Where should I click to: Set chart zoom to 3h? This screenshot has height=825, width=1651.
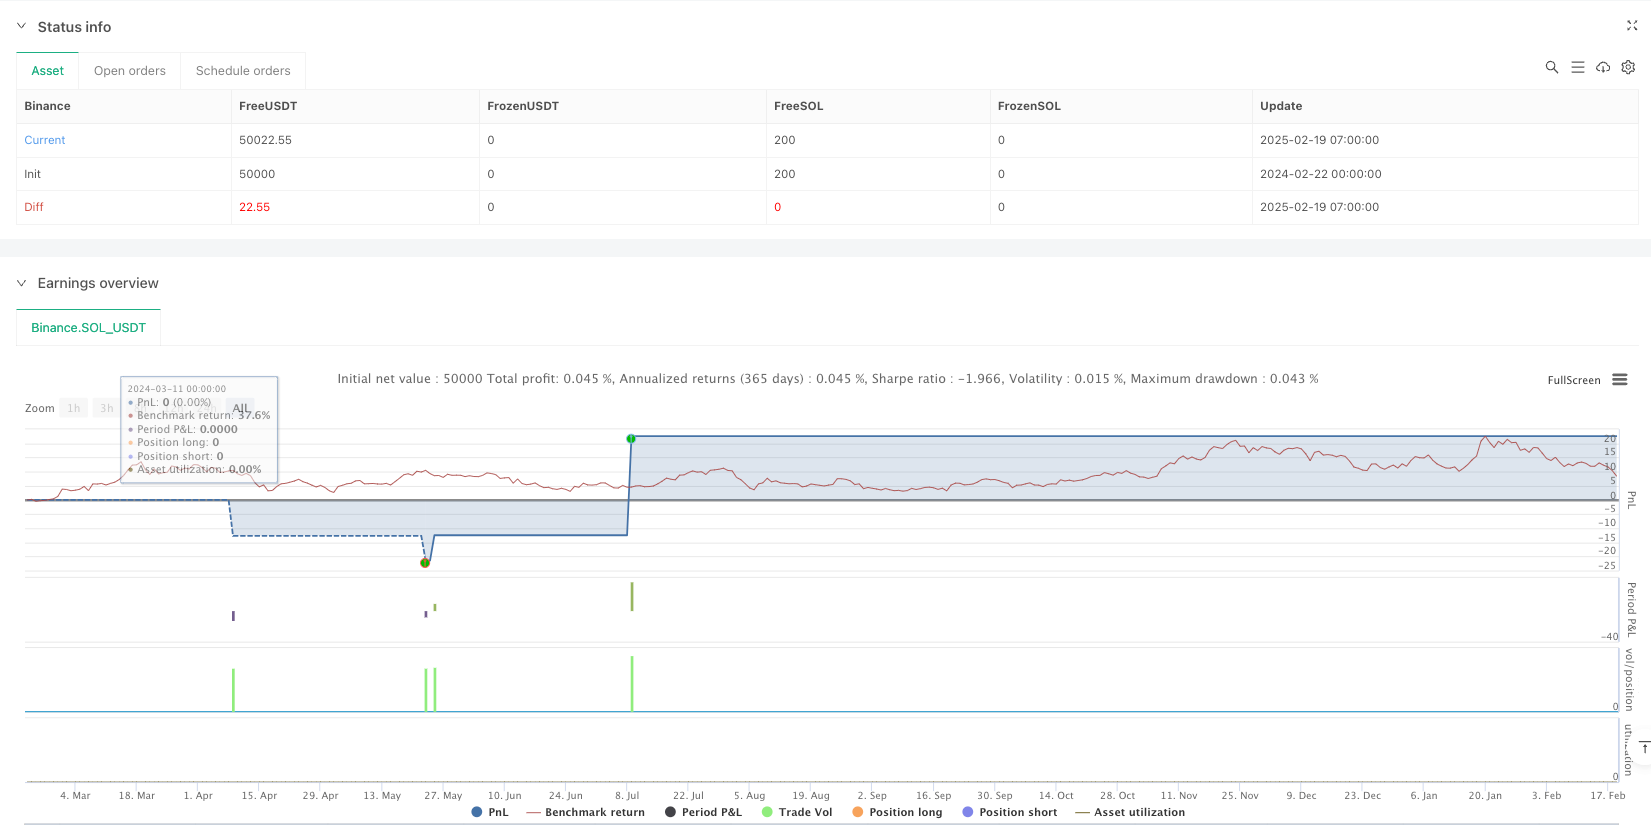pos(107,408)
